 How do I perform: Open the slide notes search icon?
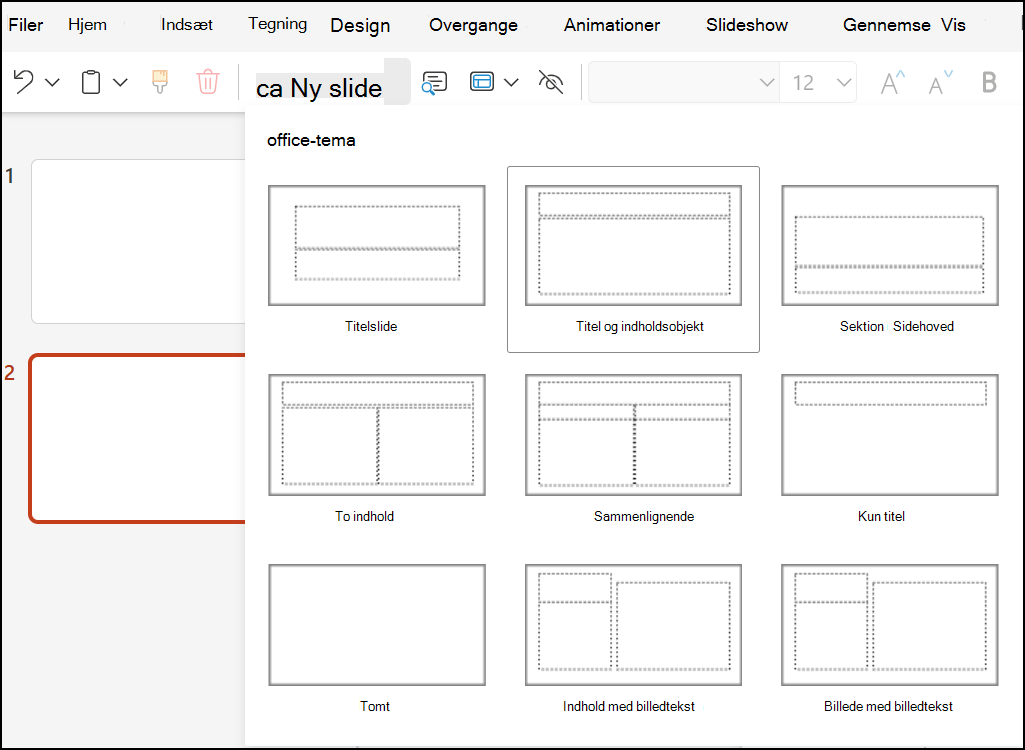(x=434, y=82)
